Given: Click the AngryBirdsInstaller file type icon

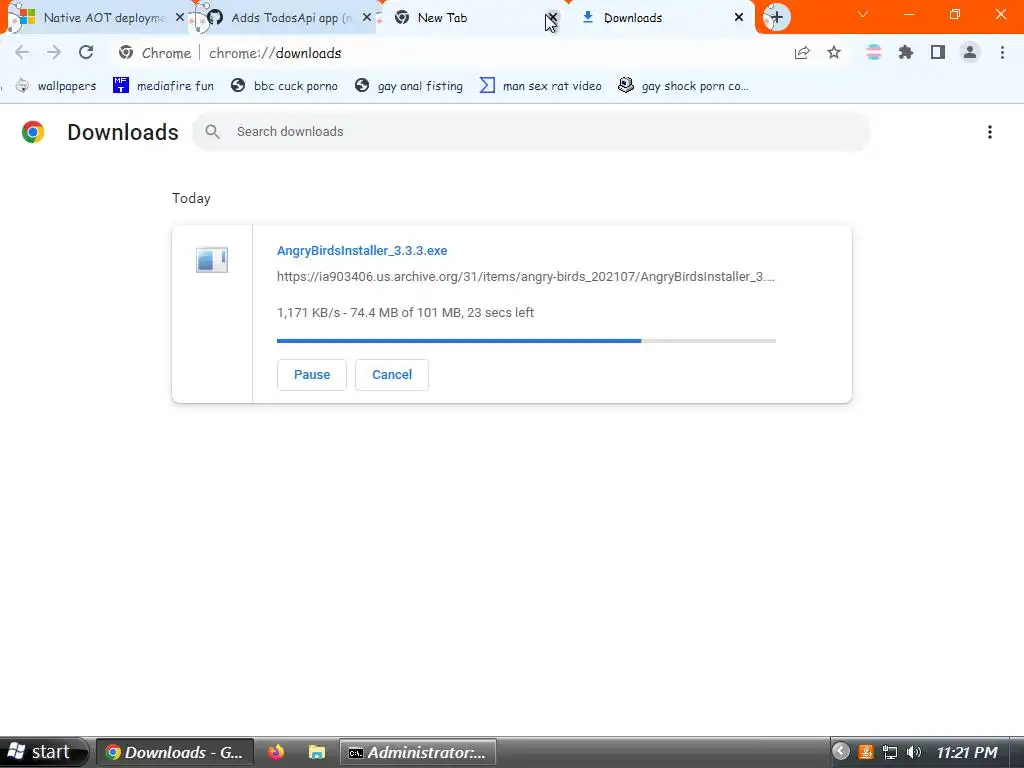Looking at the screenshot, I should pos(212,260).
